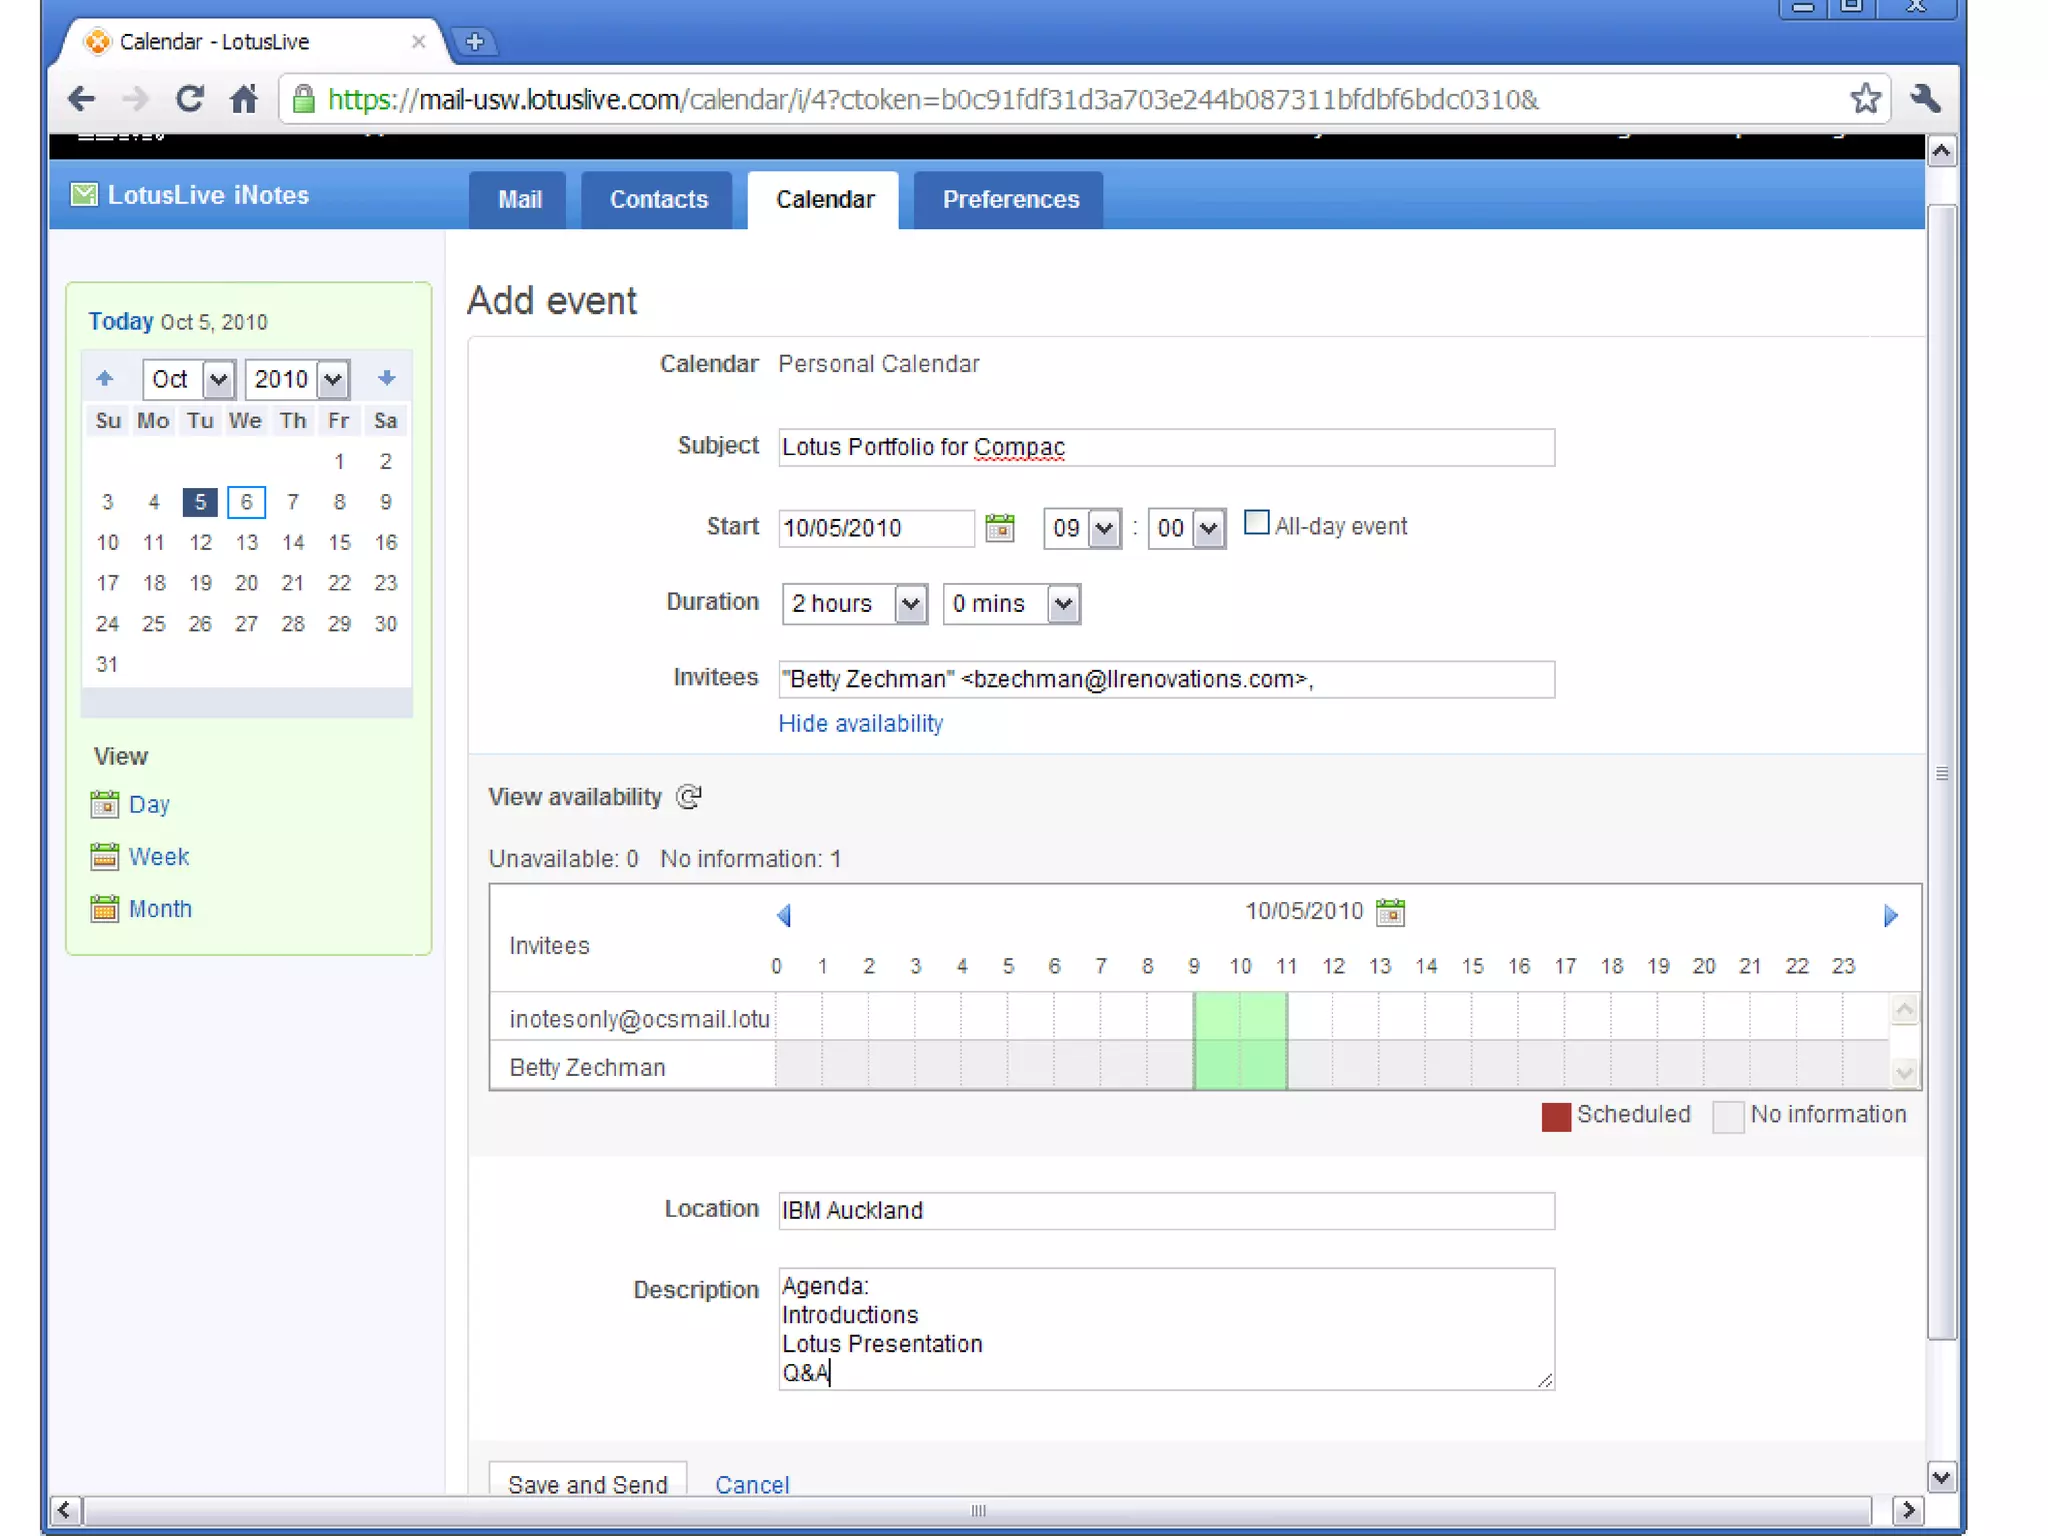Screen dimensions: 2048x1536
Task: Switch to the Week view
Action: click(x=158, y=857)
